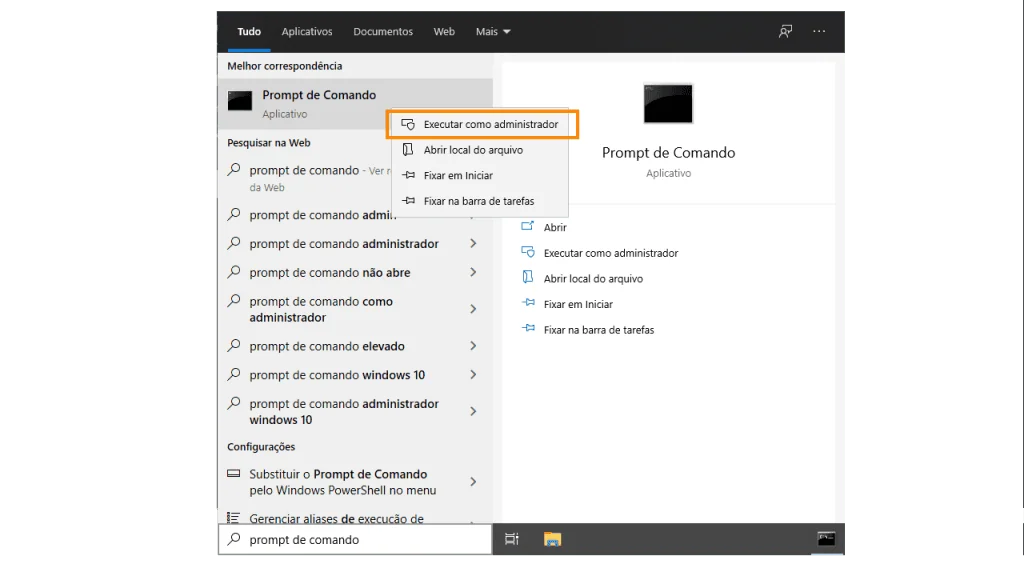Expand chevron for 'prompt de comando administrador windows 10'

473,411
